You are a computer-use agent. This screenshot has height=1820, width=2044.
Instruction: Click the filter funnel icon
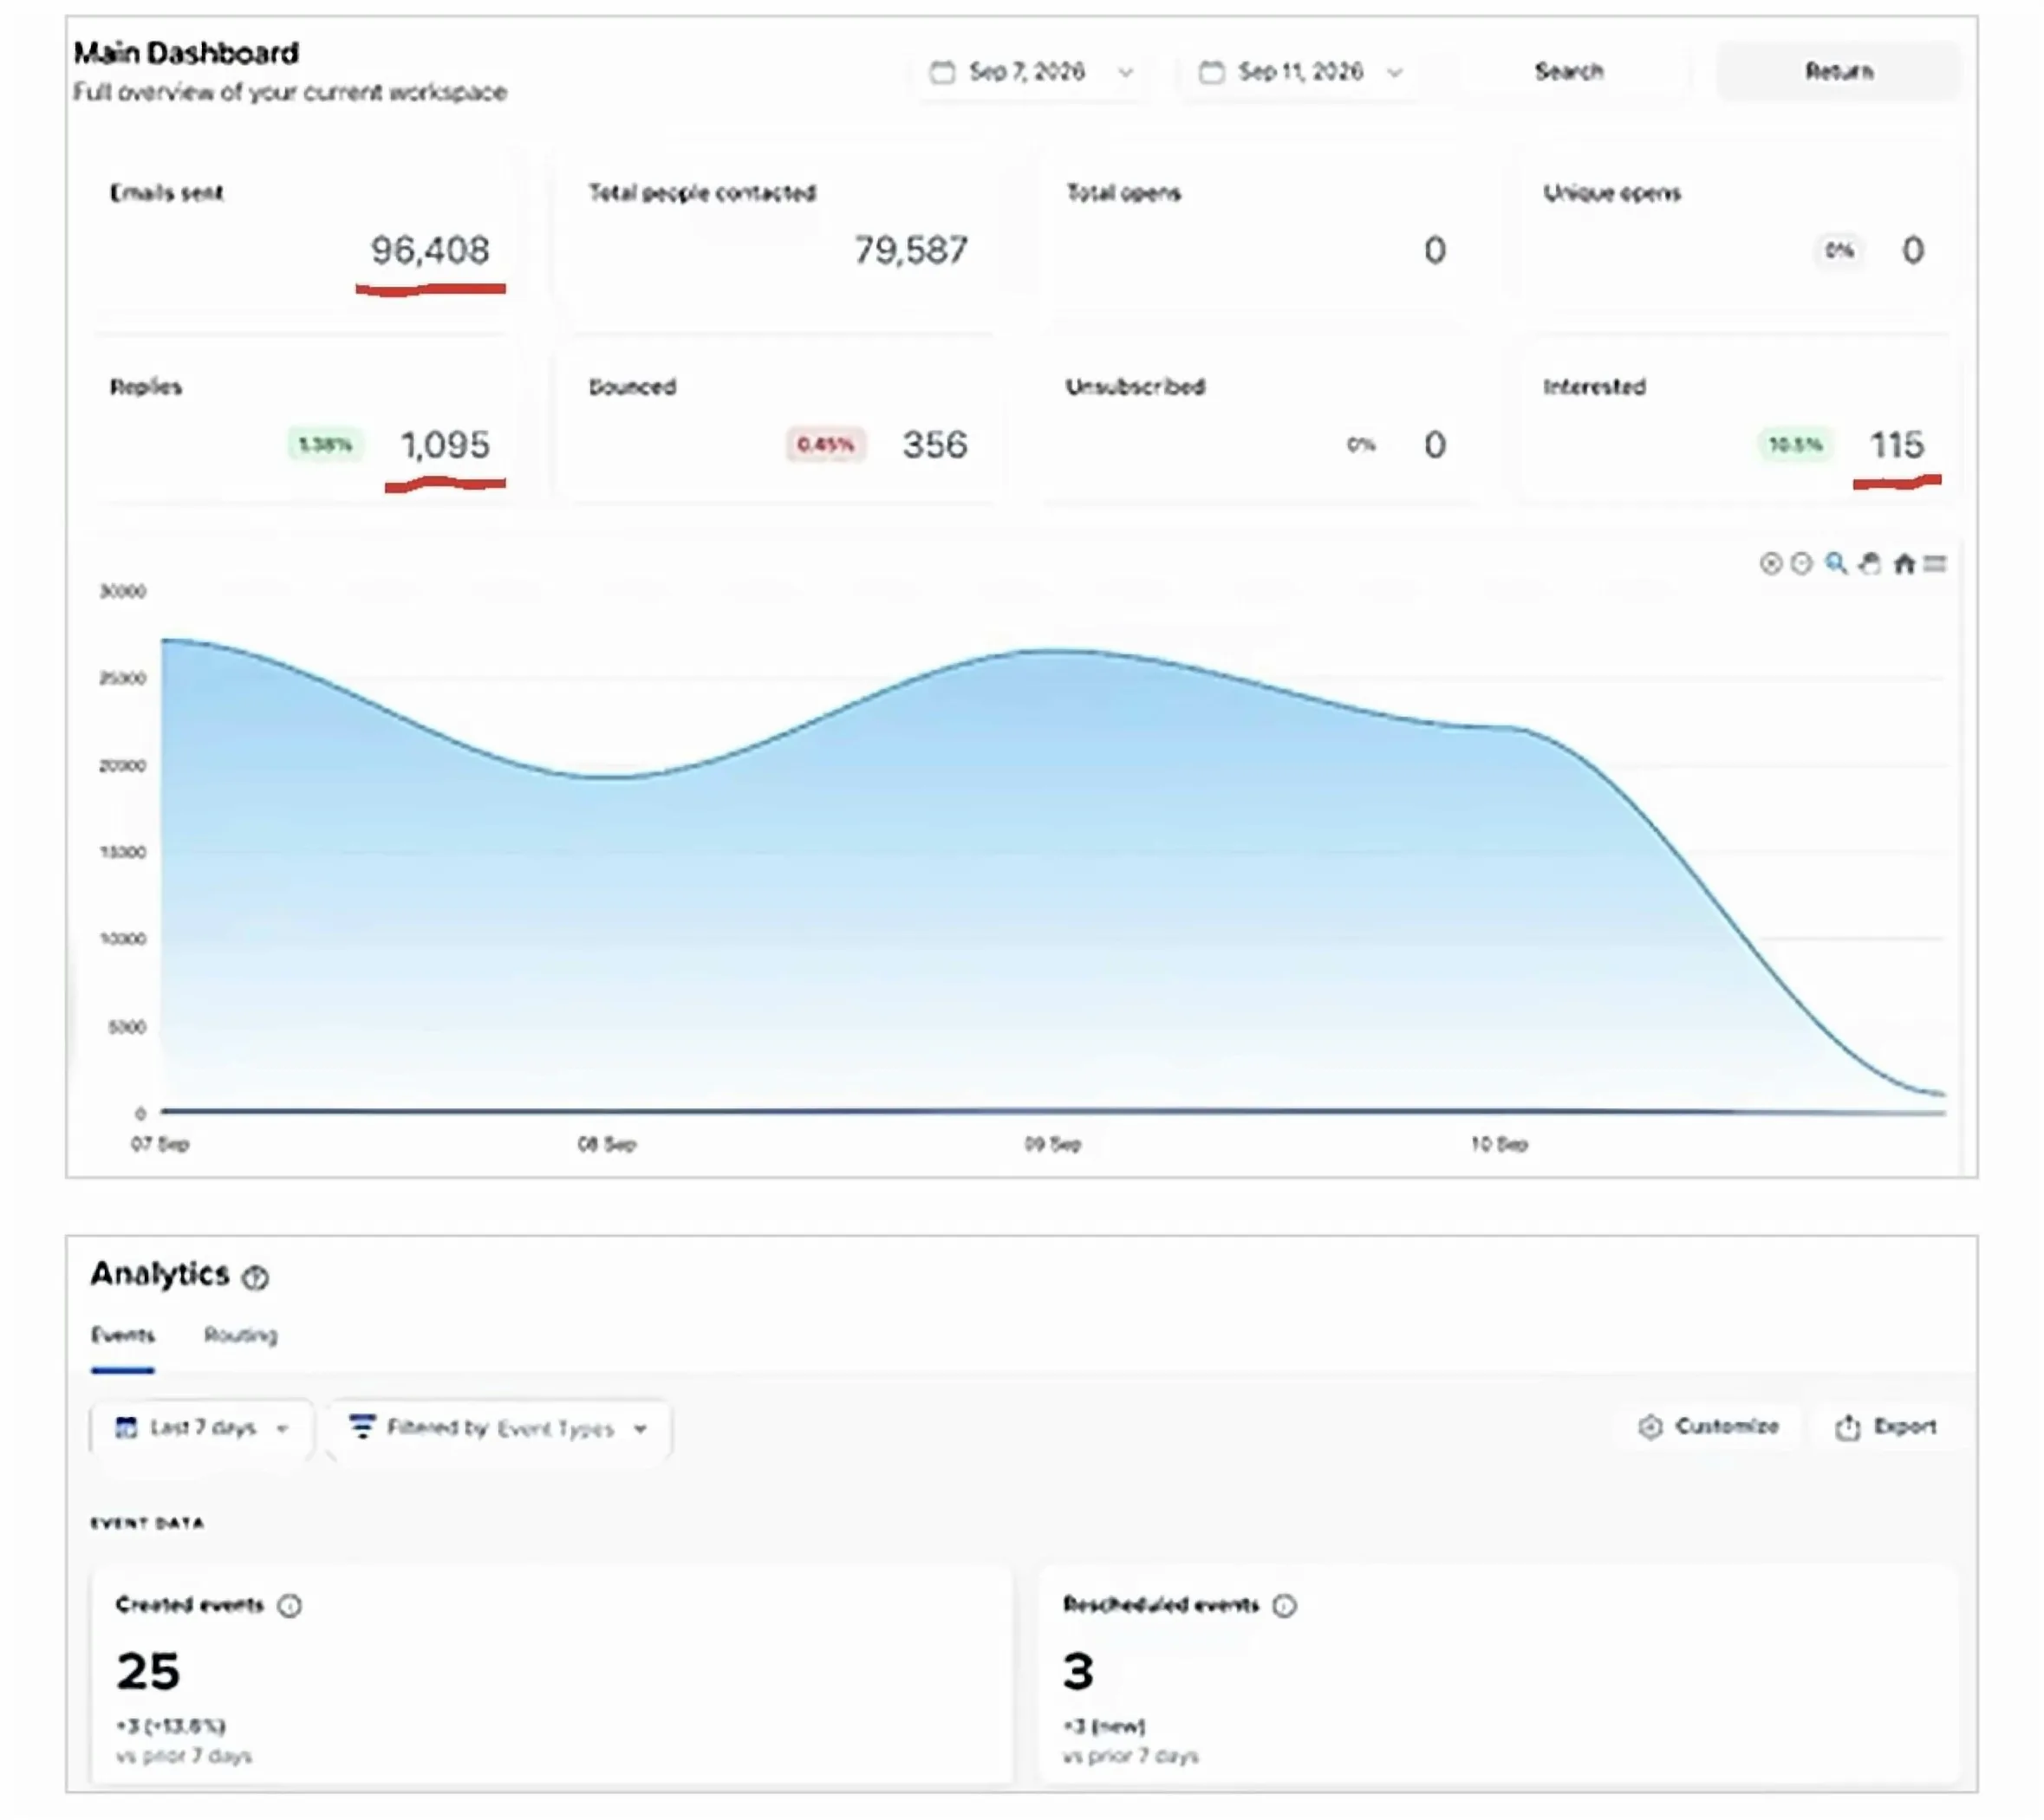362,1427
